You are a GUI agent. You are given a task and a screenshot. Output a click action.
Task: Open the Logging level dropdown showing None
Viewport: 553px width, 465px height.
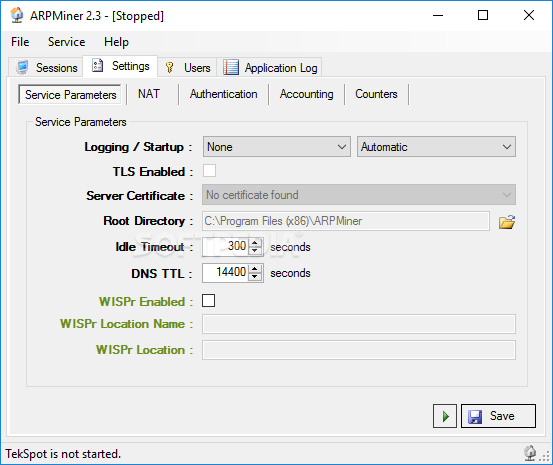(276, 147)
